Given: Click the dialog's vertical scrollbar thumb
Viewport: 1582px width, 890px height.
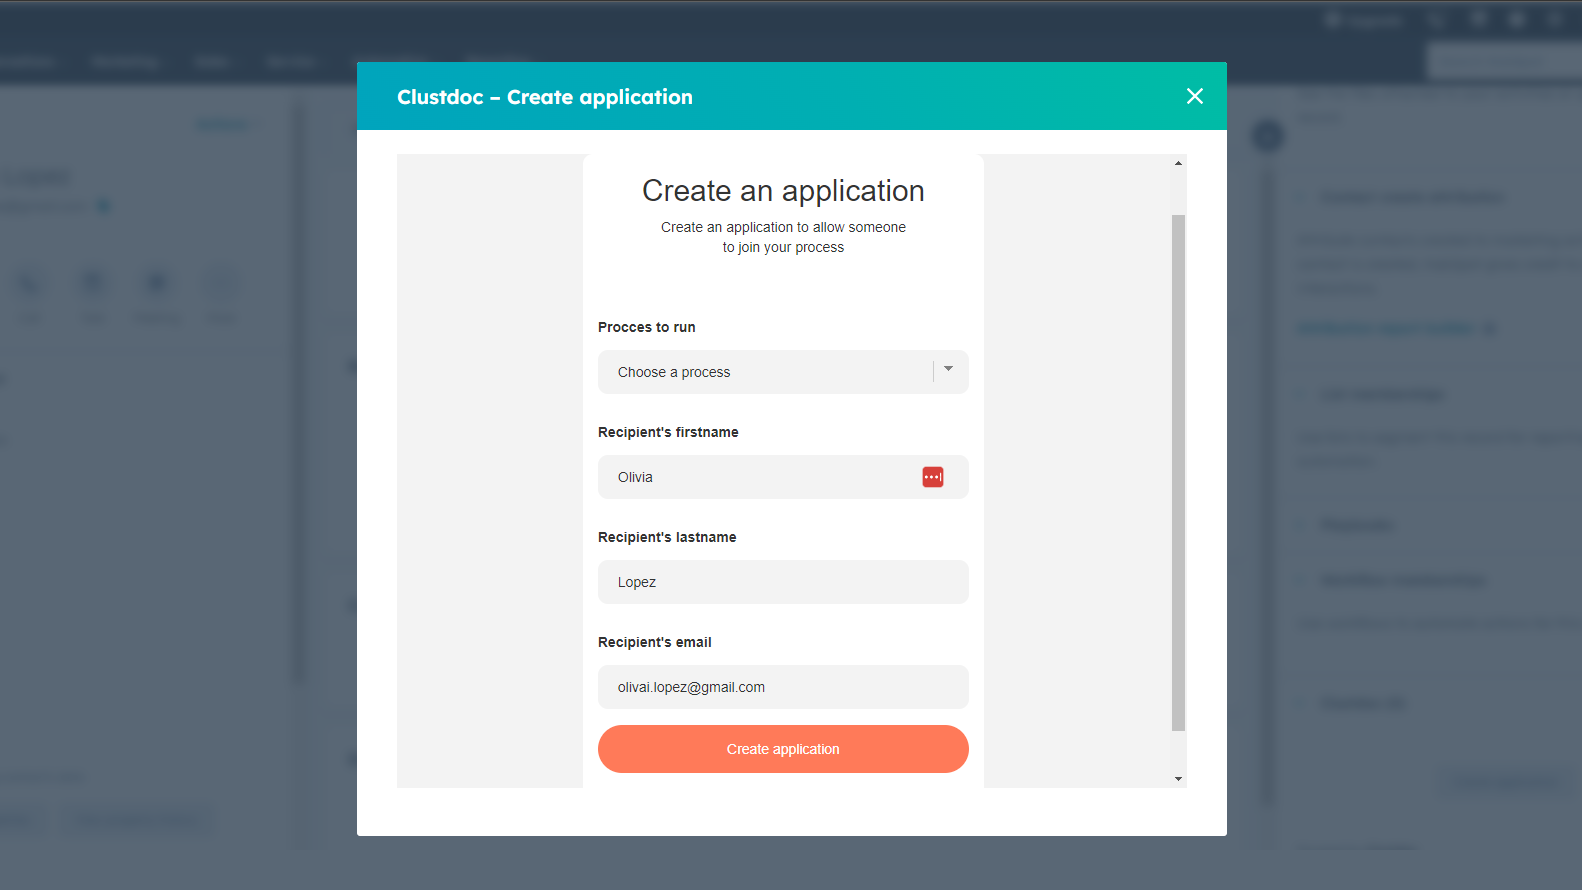Looking at the screenshot, I should [x=1178, y=472].
